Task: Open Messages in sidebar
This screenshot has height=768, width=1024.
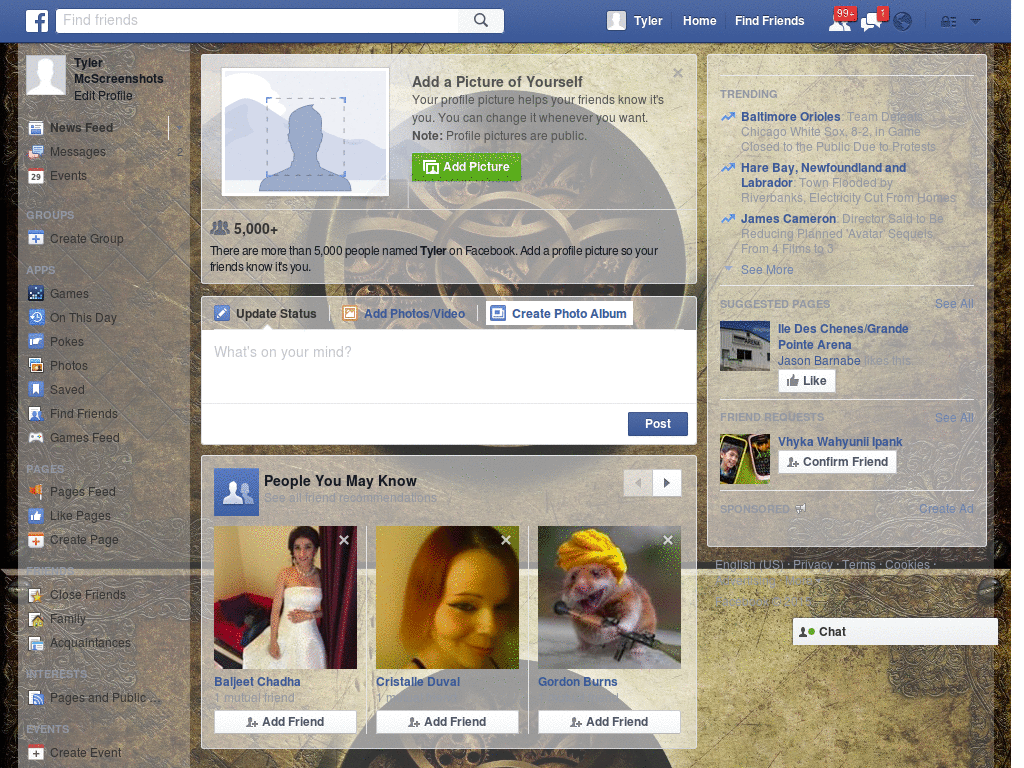Action: [x=78, y=152]
